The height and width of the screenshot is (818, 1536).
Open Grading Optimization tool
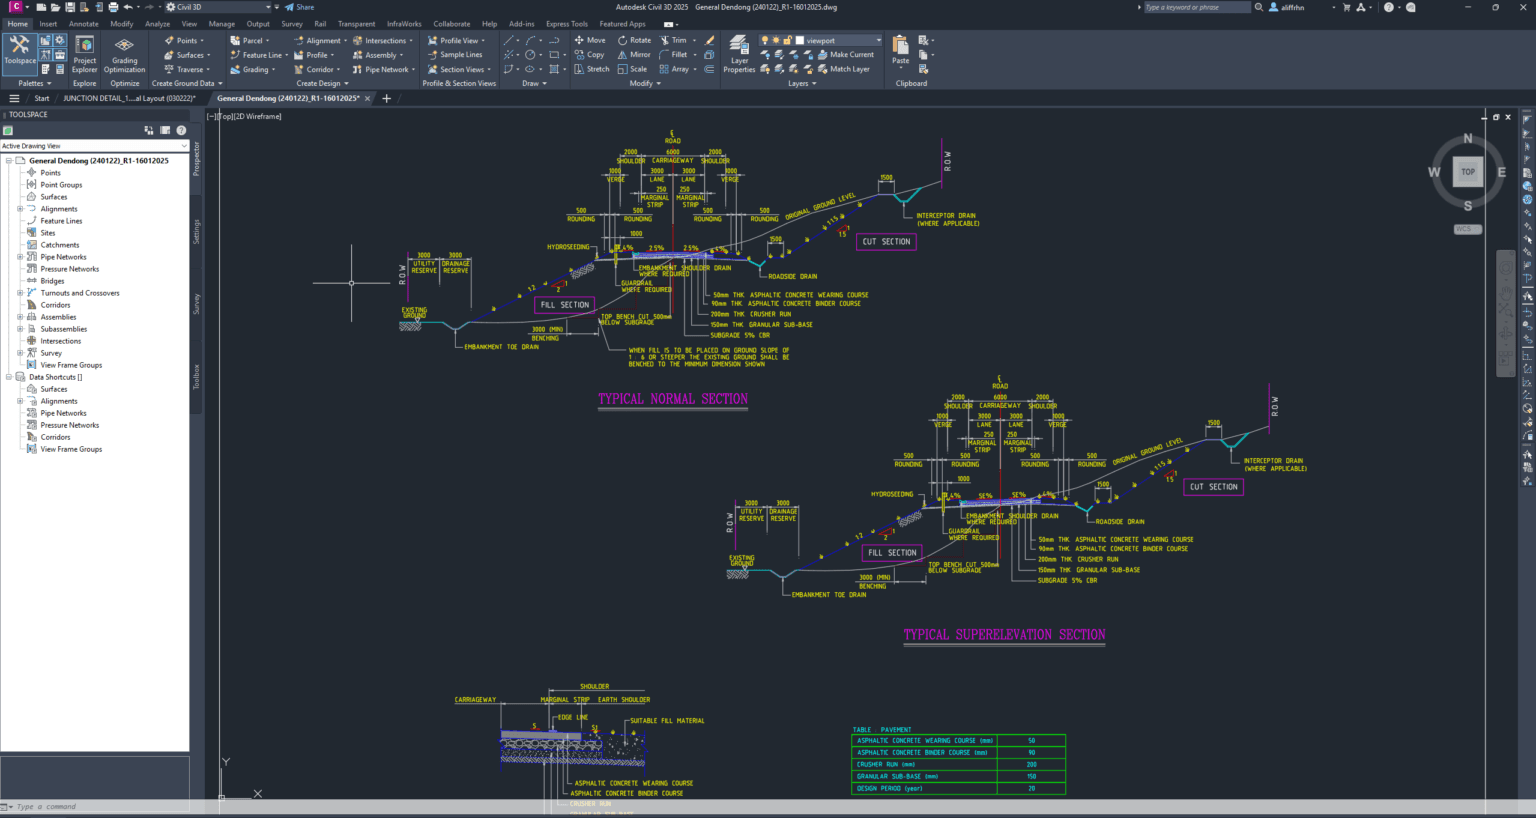(124, 55)
